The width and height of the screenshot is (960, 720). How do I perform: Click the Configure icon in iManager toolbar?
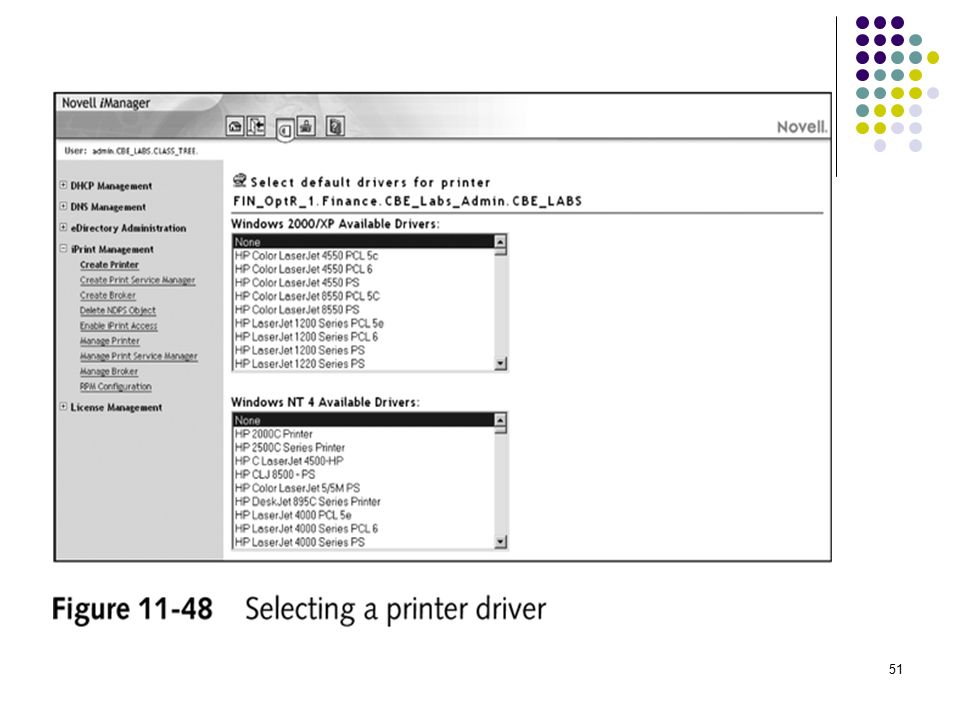point(306,127)
